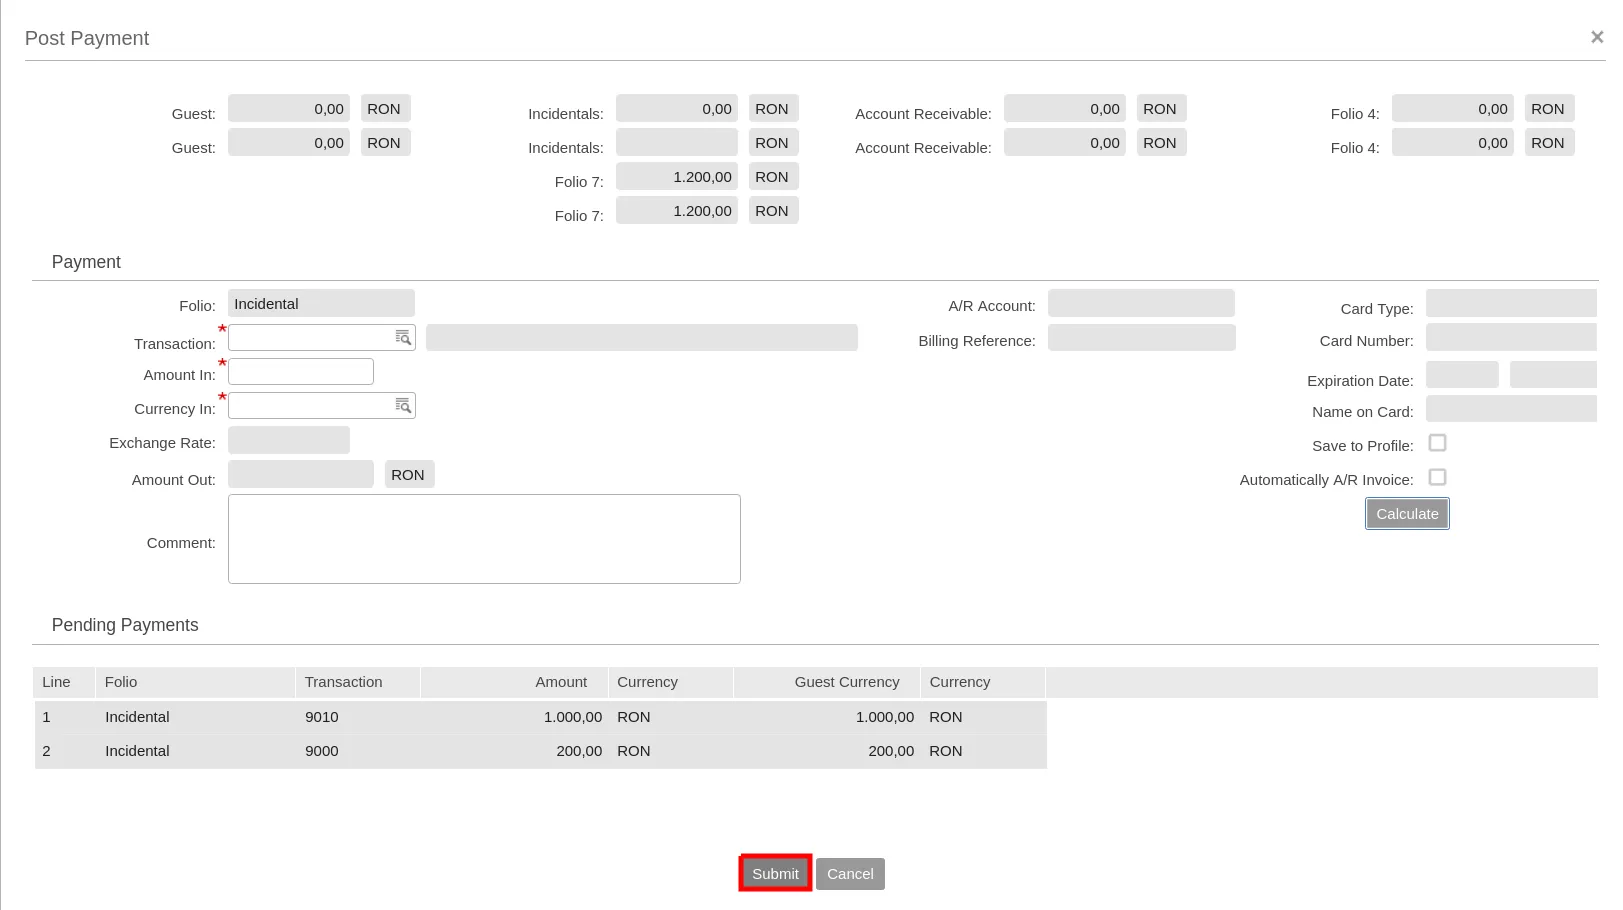Click the Card Type field

(1511, 304)
